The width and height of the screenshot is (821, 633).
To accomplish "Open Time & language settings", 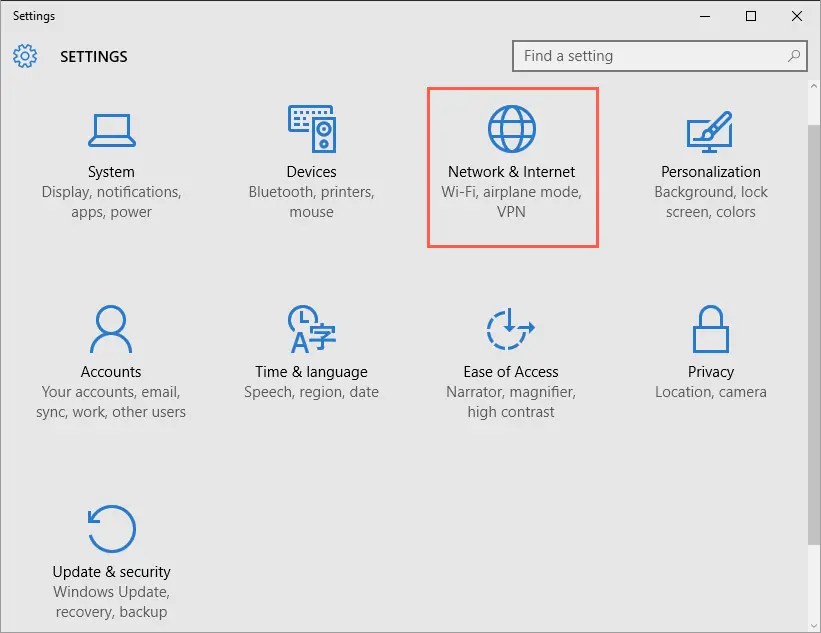I will pyautogui.click(x=311, y=345).
